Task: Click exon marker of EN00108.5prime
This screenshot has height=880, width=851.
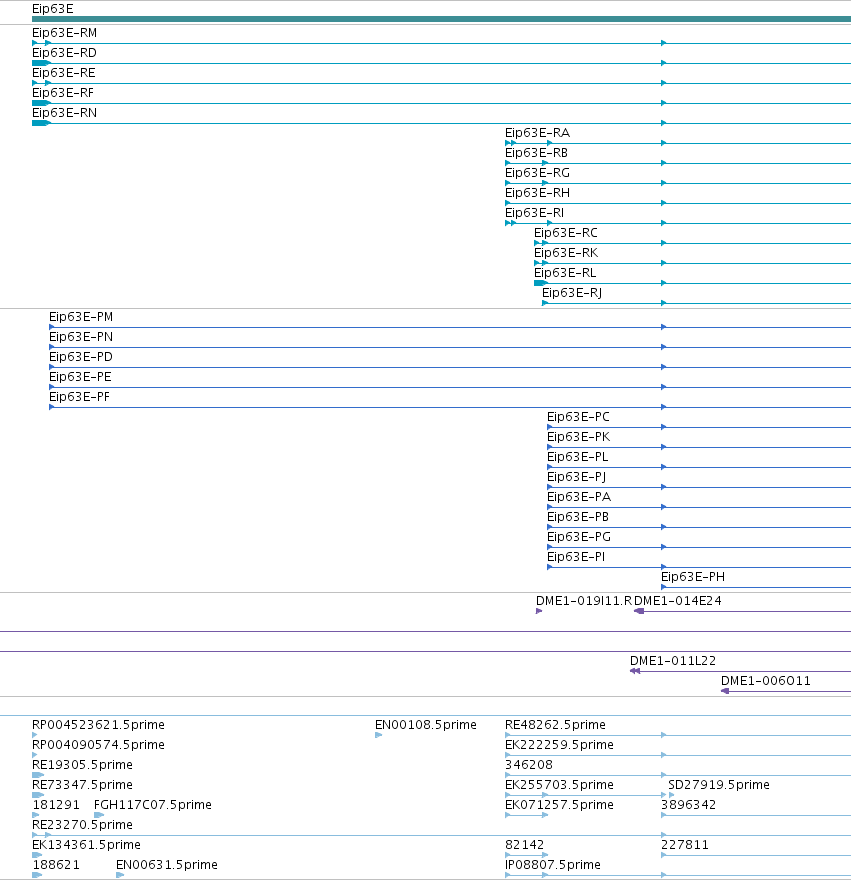Action: 378,735
